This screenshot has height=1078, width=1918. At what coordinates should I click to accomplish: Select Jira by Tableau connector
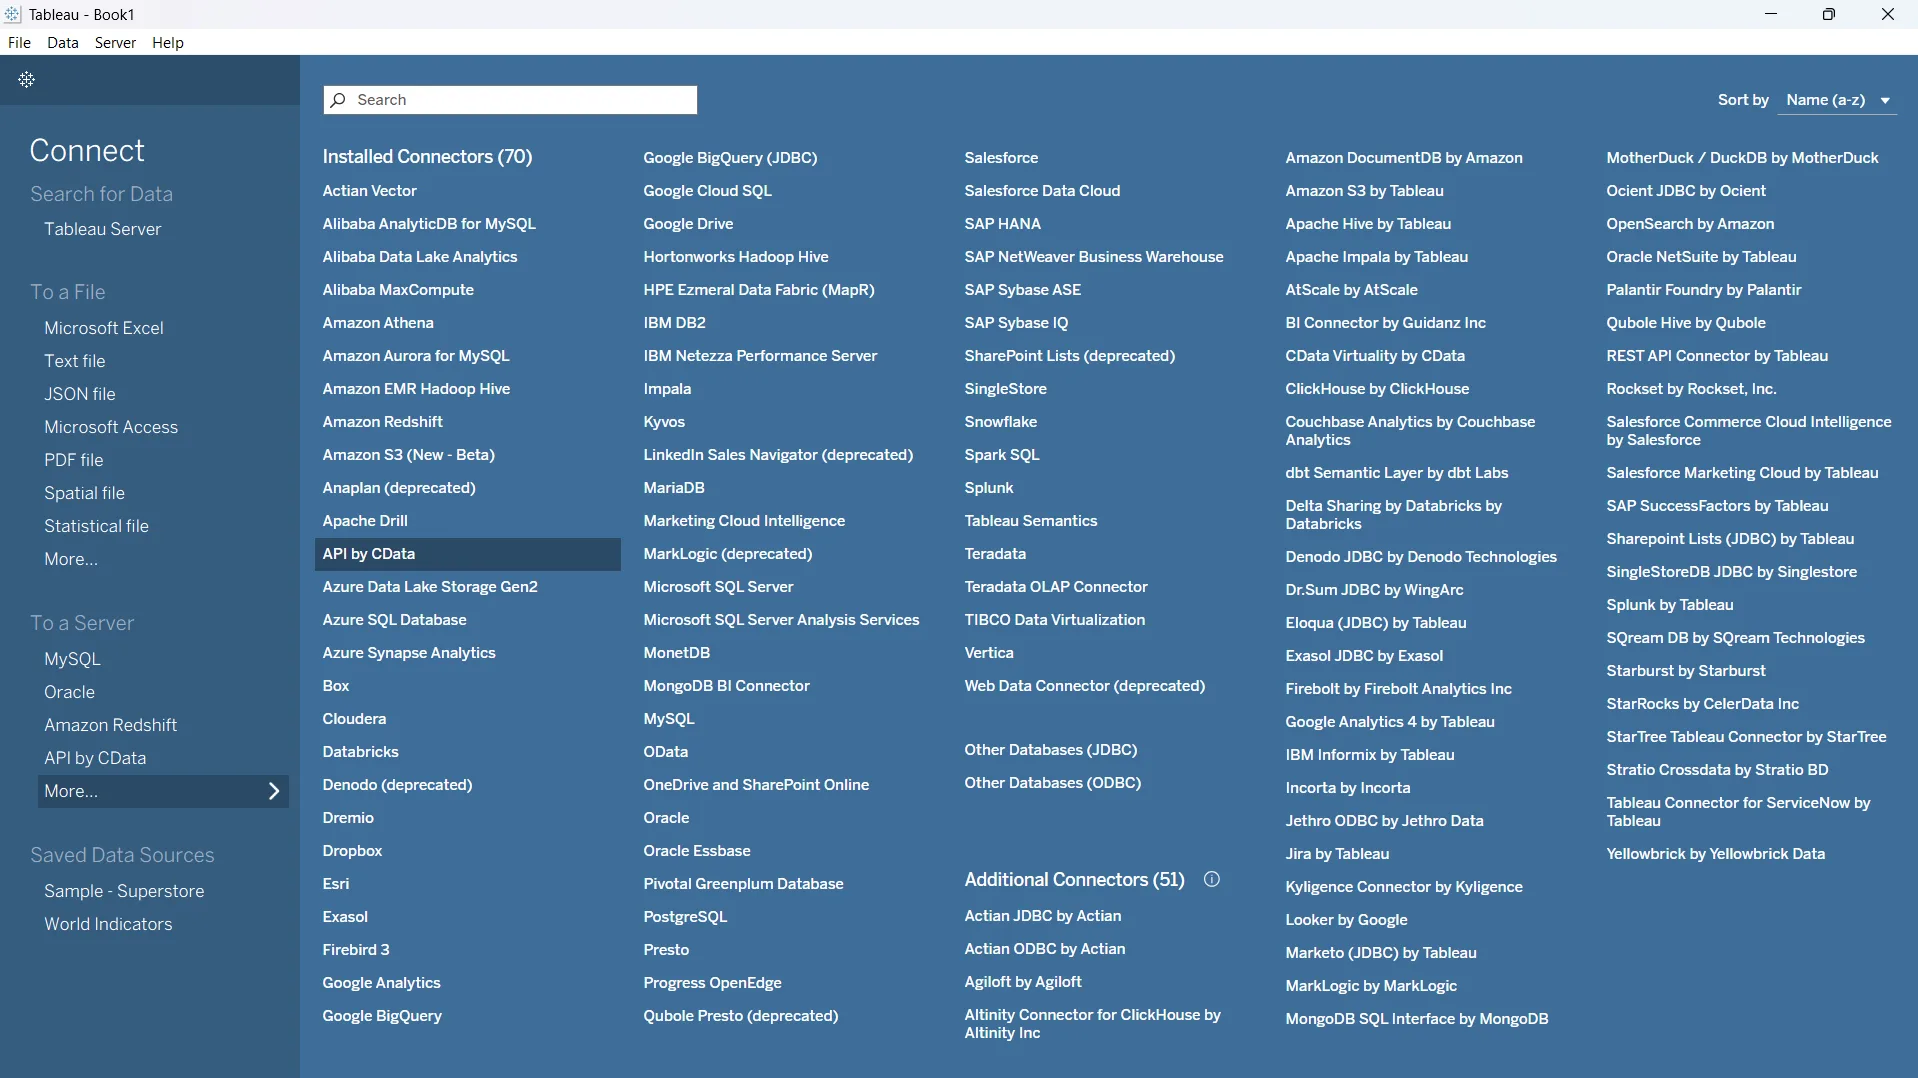(x=1337, y=854)
